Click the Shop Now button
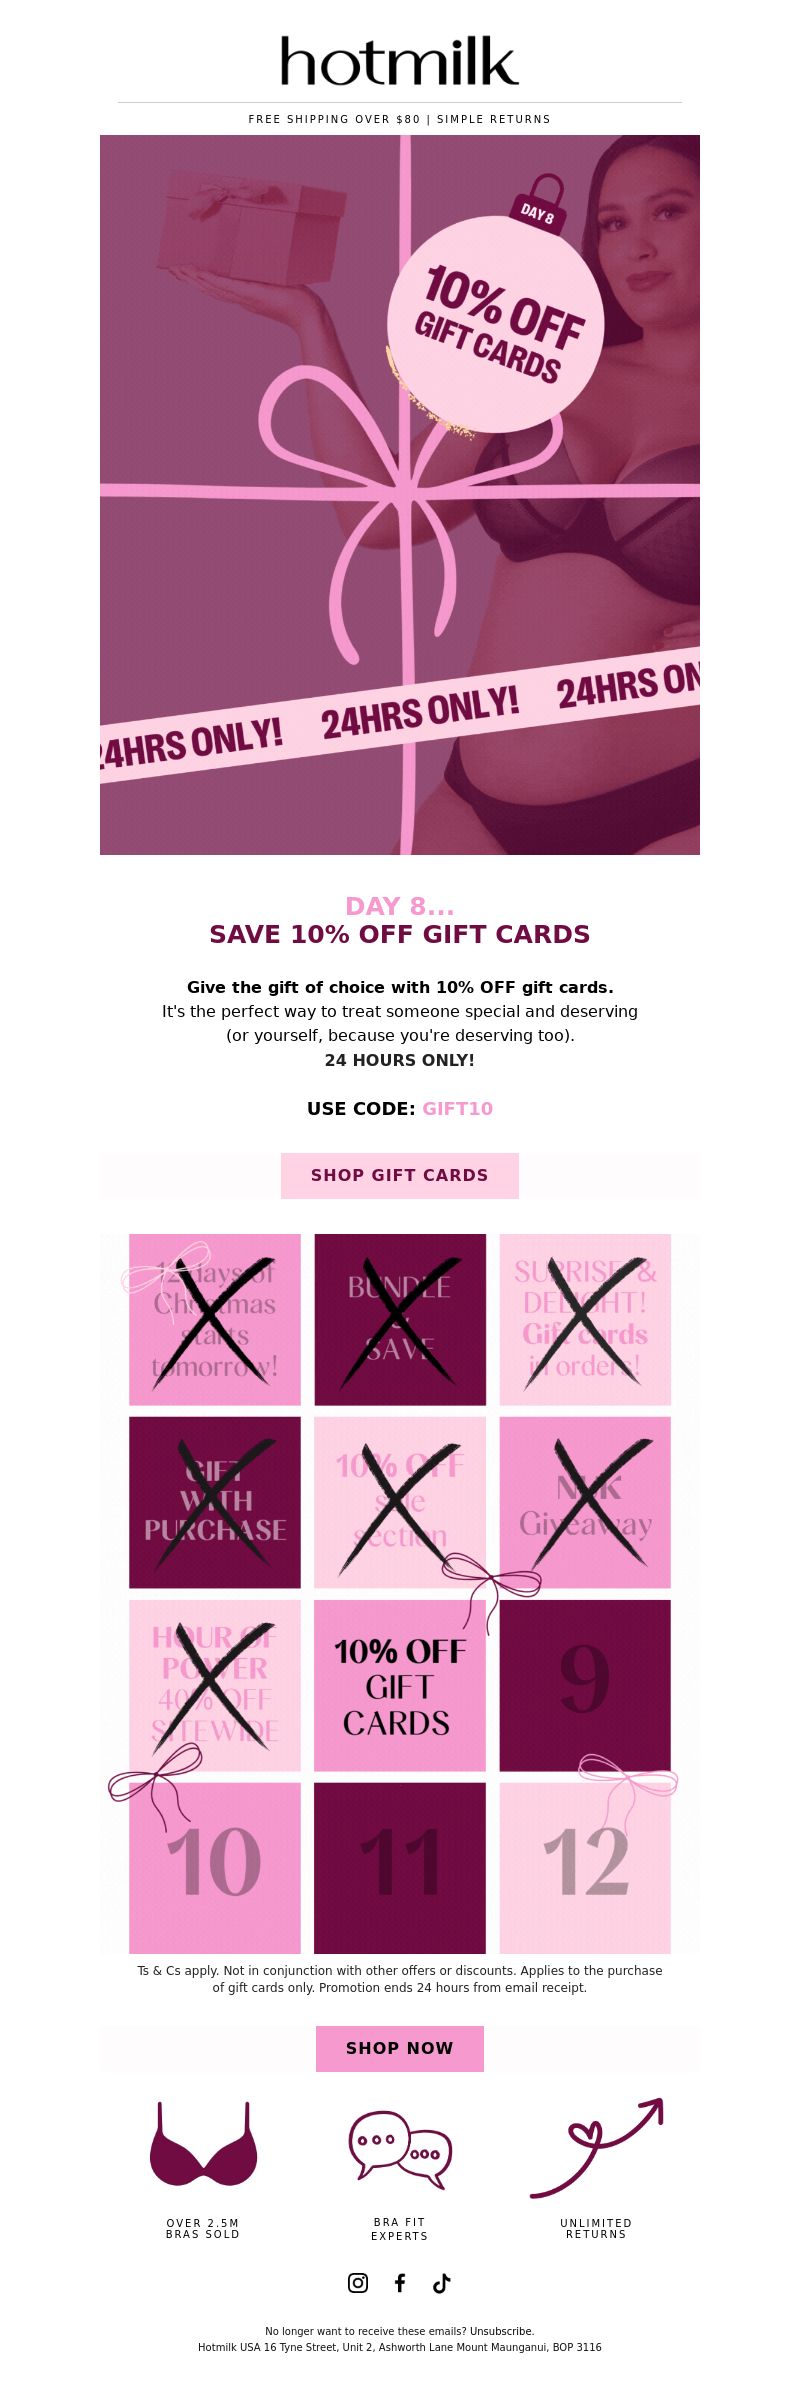Screen dimensions: 800x2385 coord(400,2048)
